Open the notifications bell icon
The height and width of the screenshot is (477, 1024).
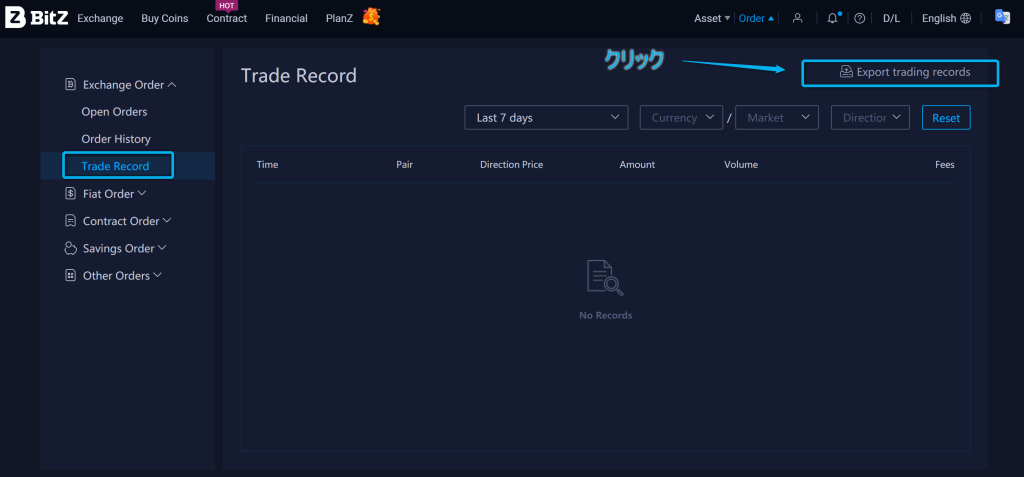pos(832,18)
